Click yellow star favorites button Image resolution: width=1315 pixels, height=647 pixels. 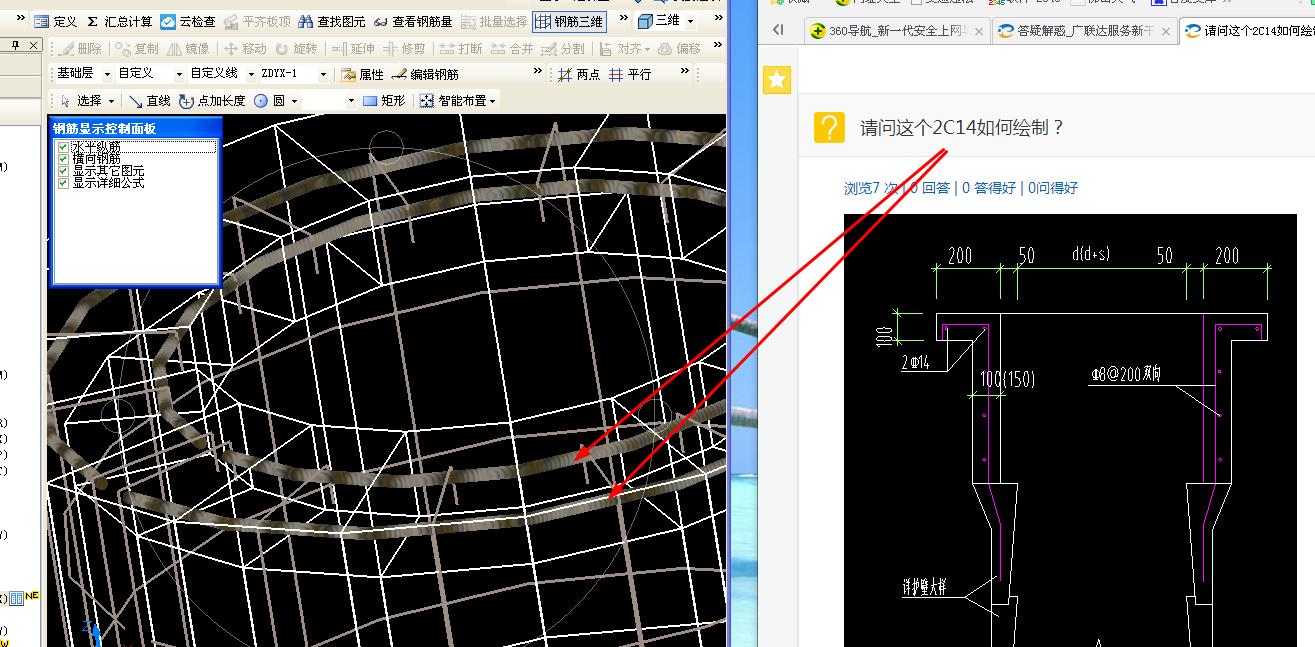click(778, 81)
